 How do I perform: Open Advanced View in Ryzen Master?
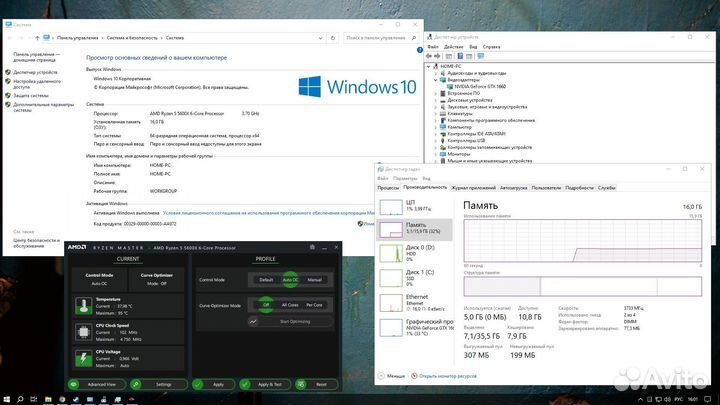(x=101, y=384)
